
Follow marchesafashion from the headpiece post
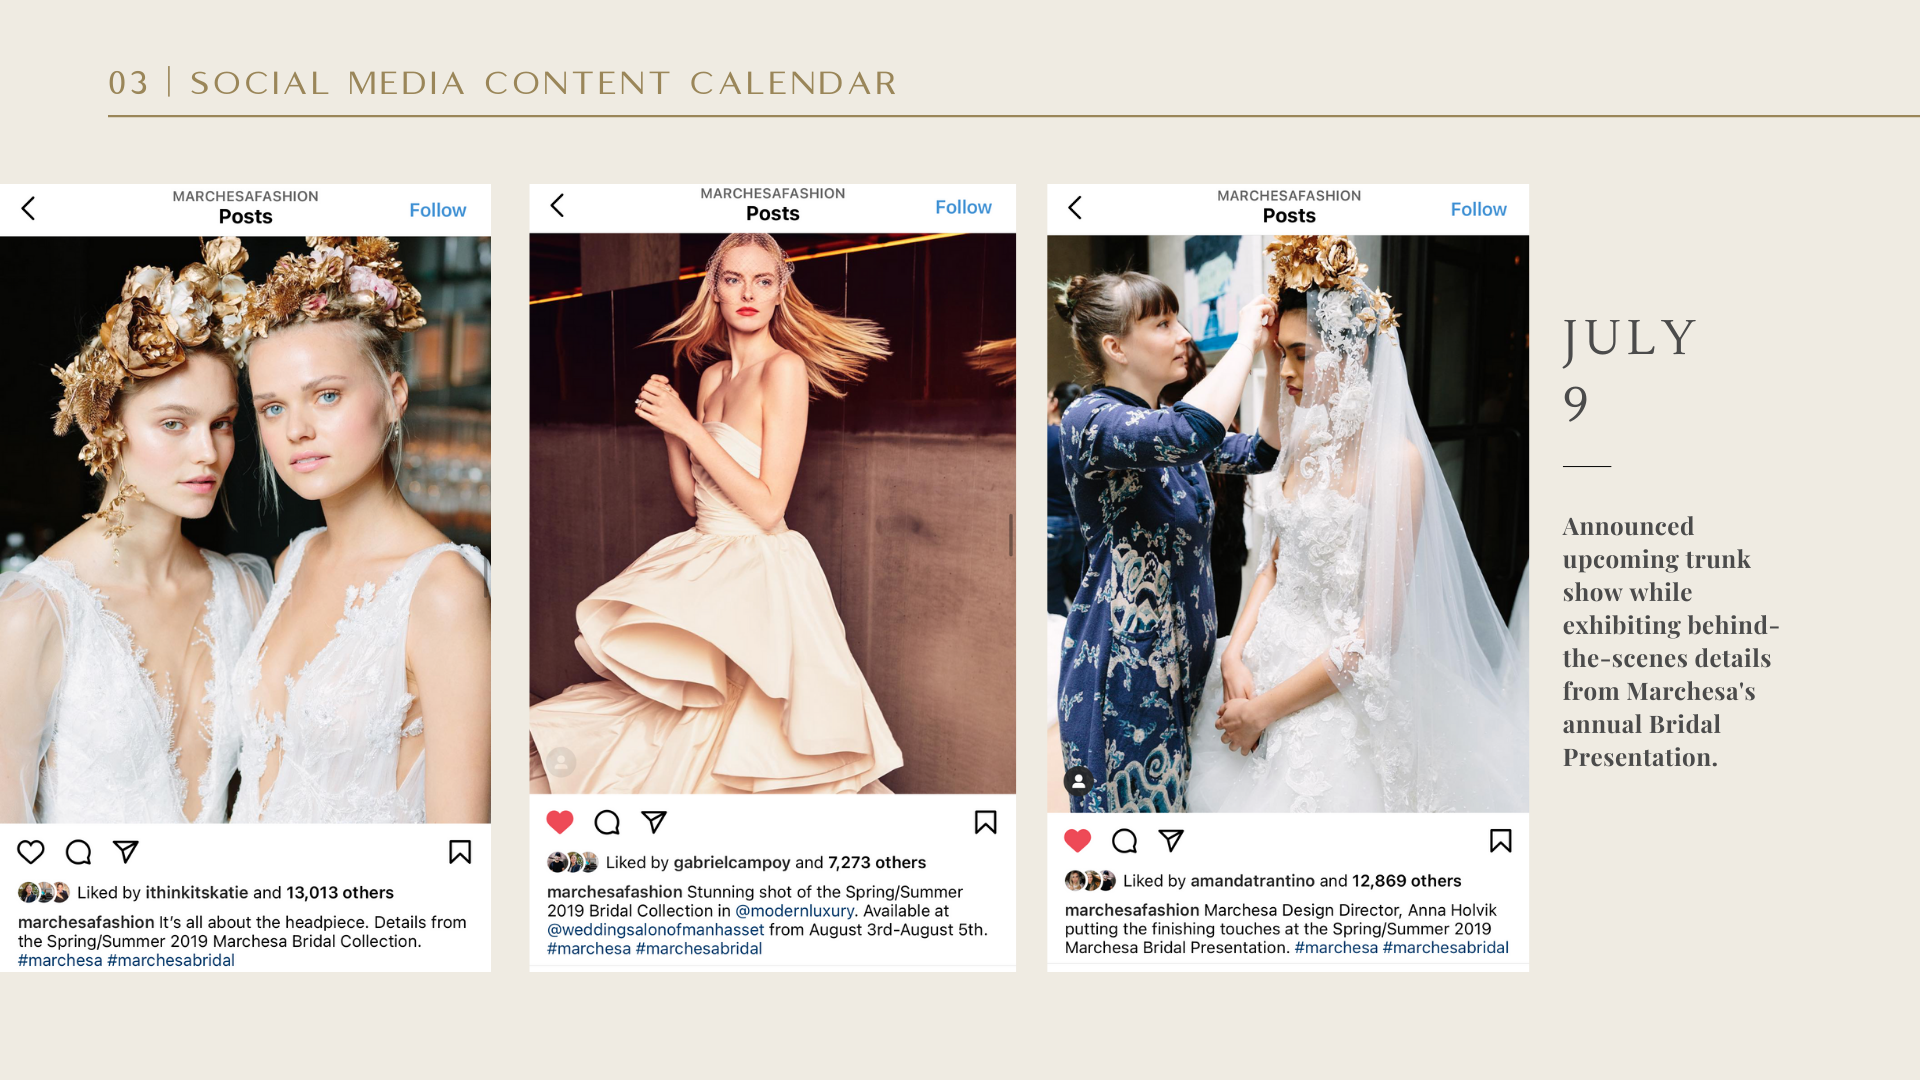(438, 210)
